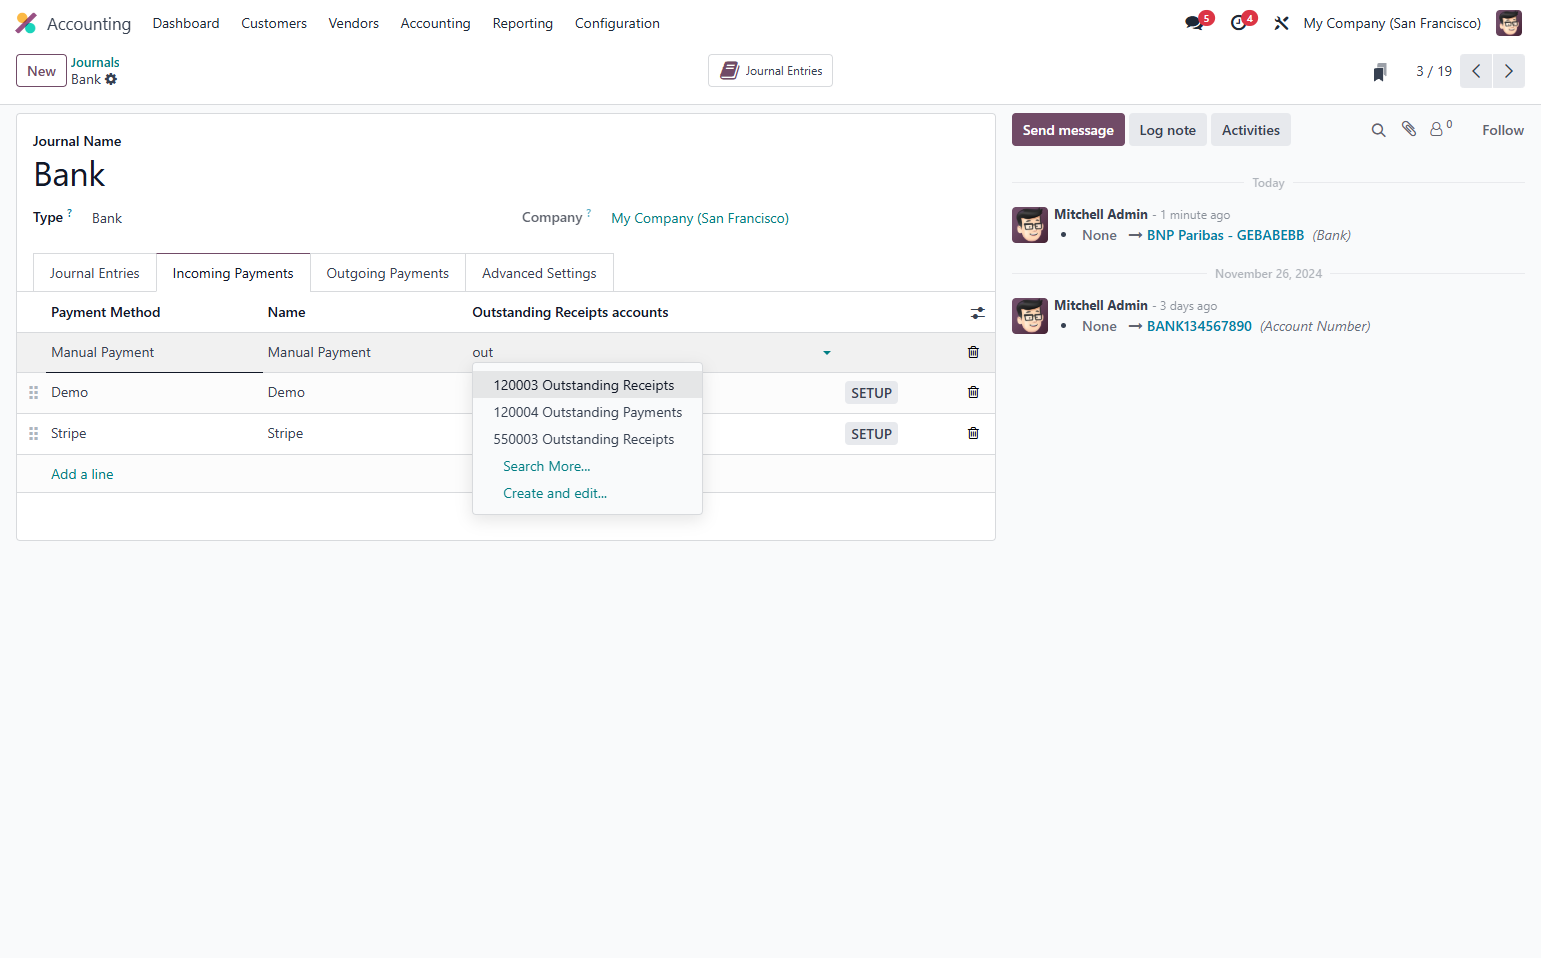Switch to the Journal Entries tab

pyautogui.click(x=95, y=273)
